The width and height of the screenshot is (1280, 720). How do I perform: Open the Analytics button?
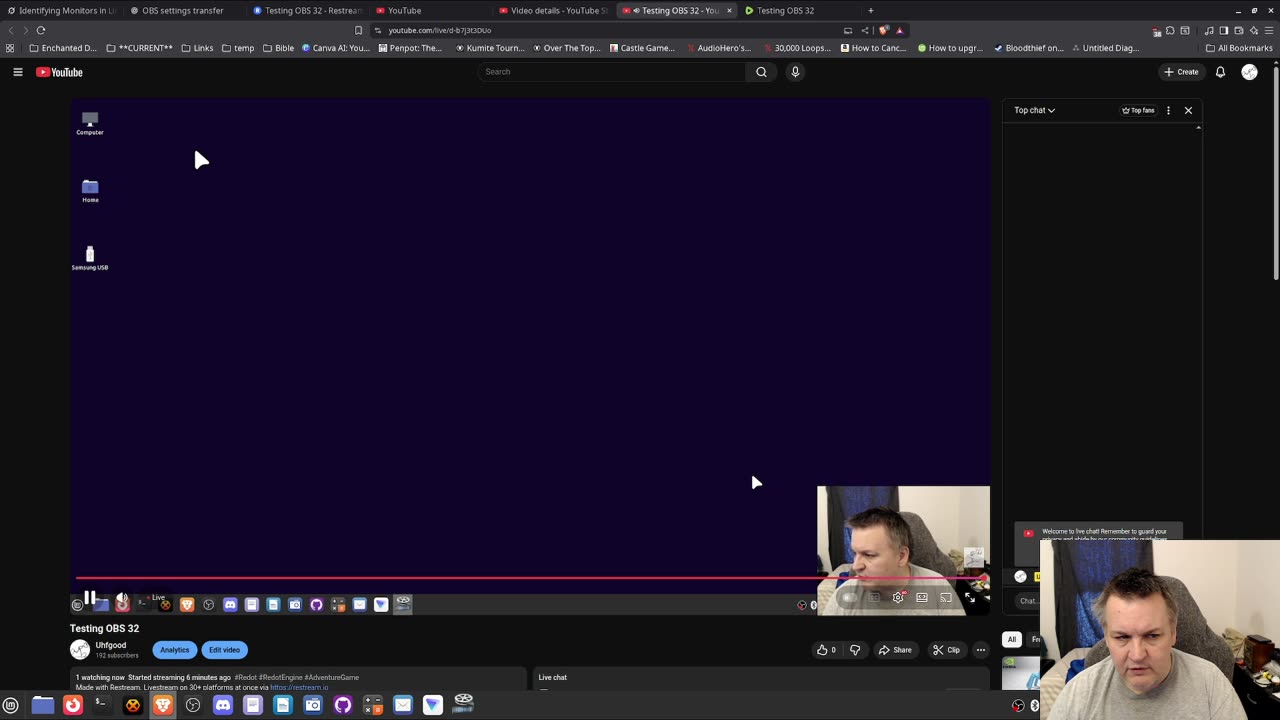click(174, 650)
